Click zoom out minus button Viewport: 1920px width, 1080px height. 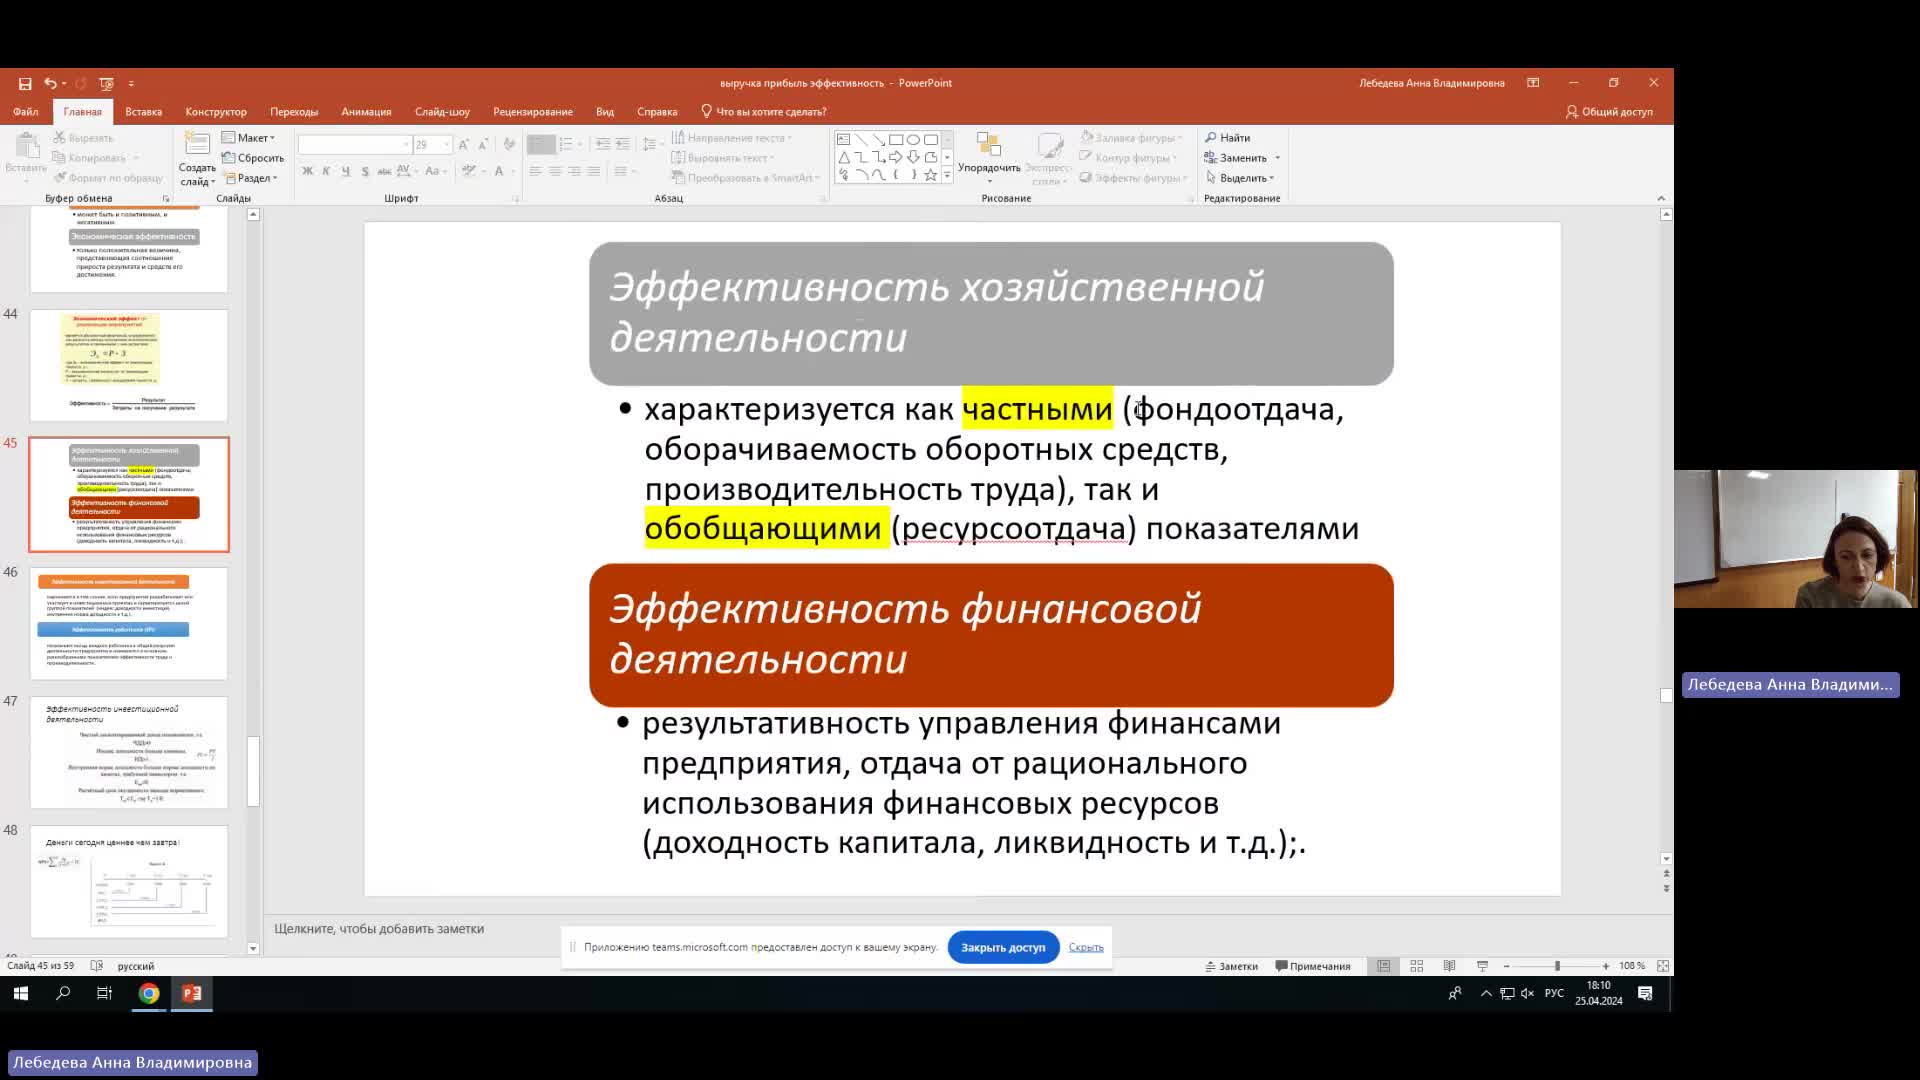coord(1507,966)
